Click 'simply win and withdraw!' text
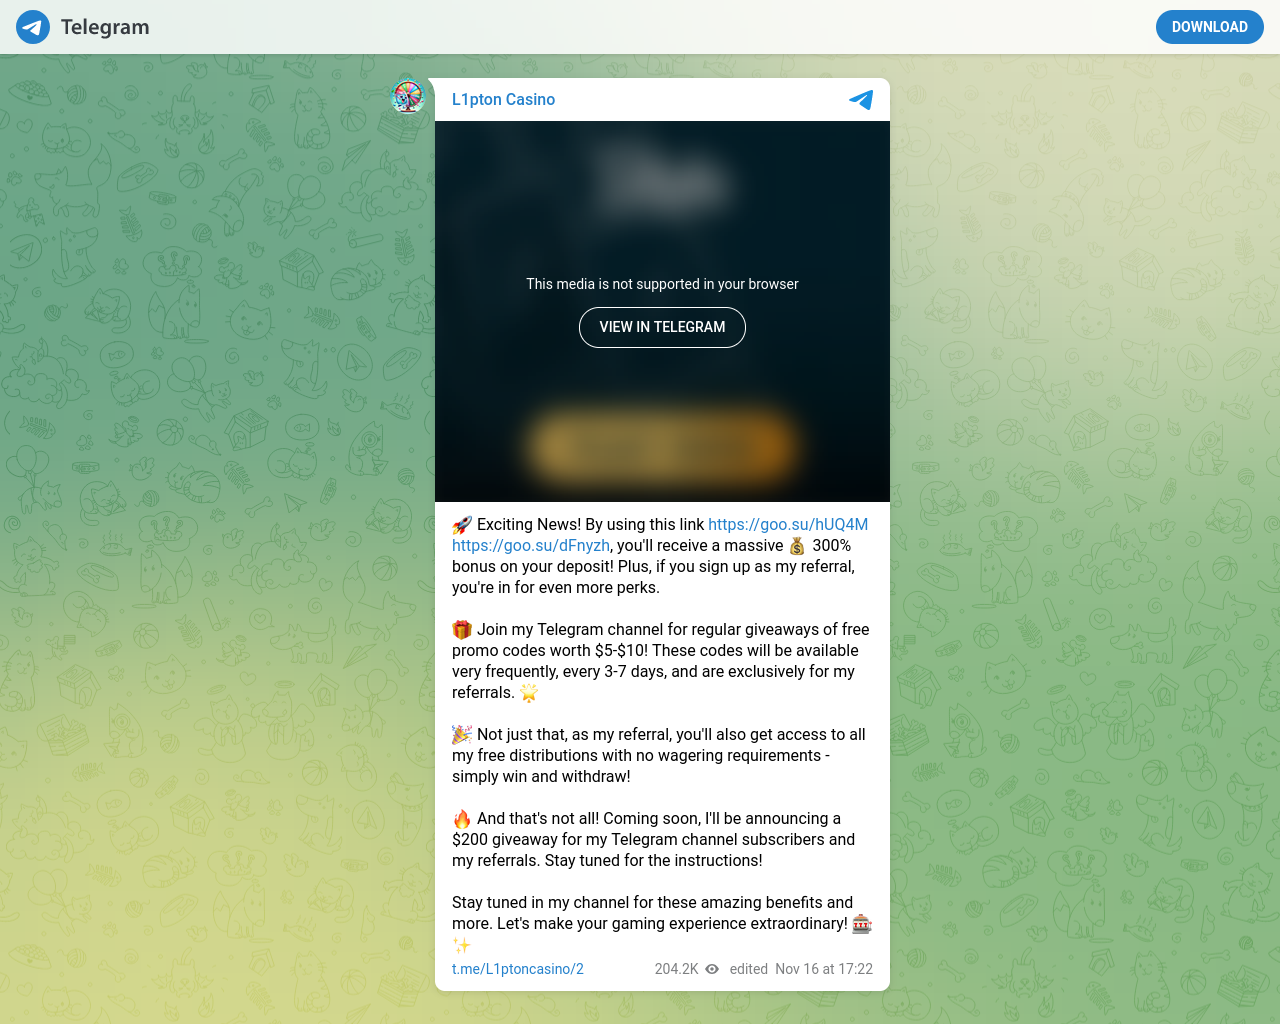 point(541,776)
